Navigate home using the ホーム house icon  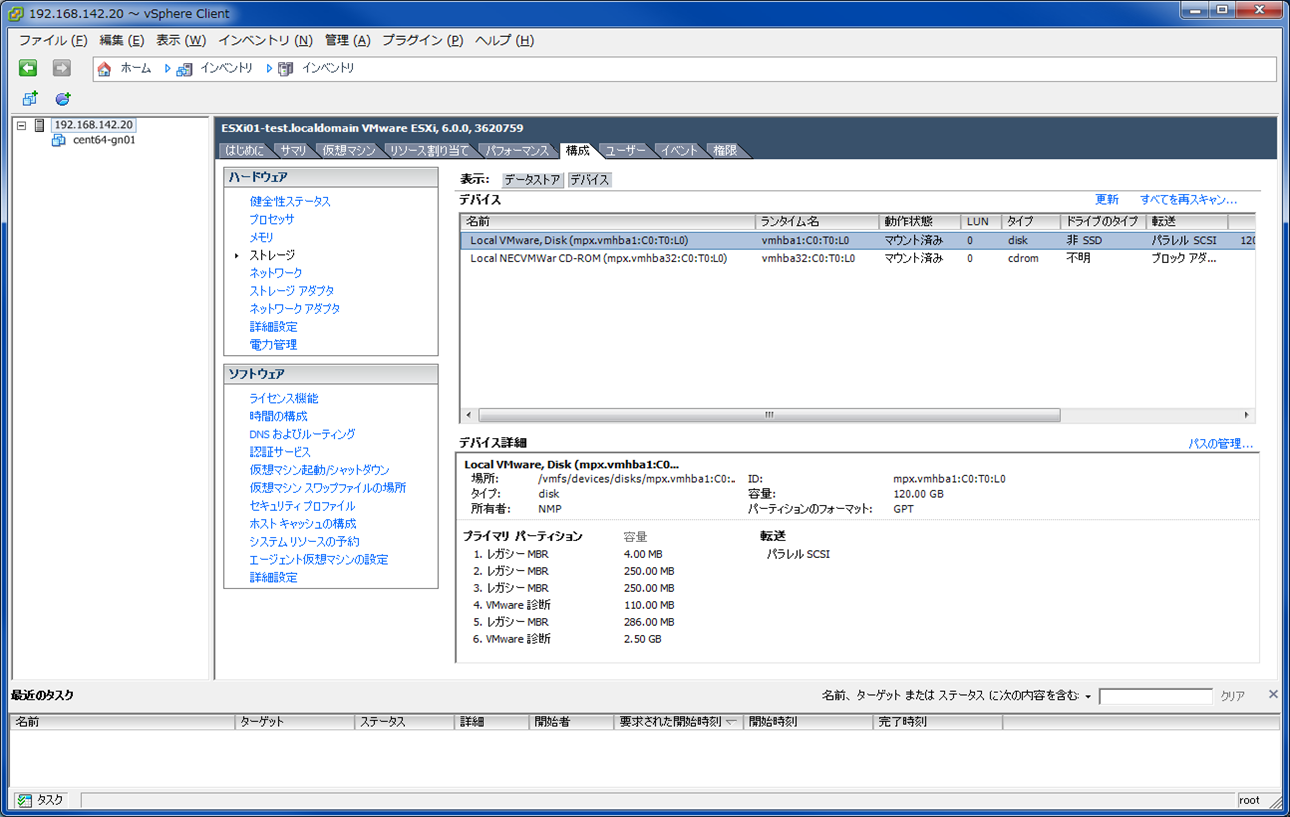point(106,68)
